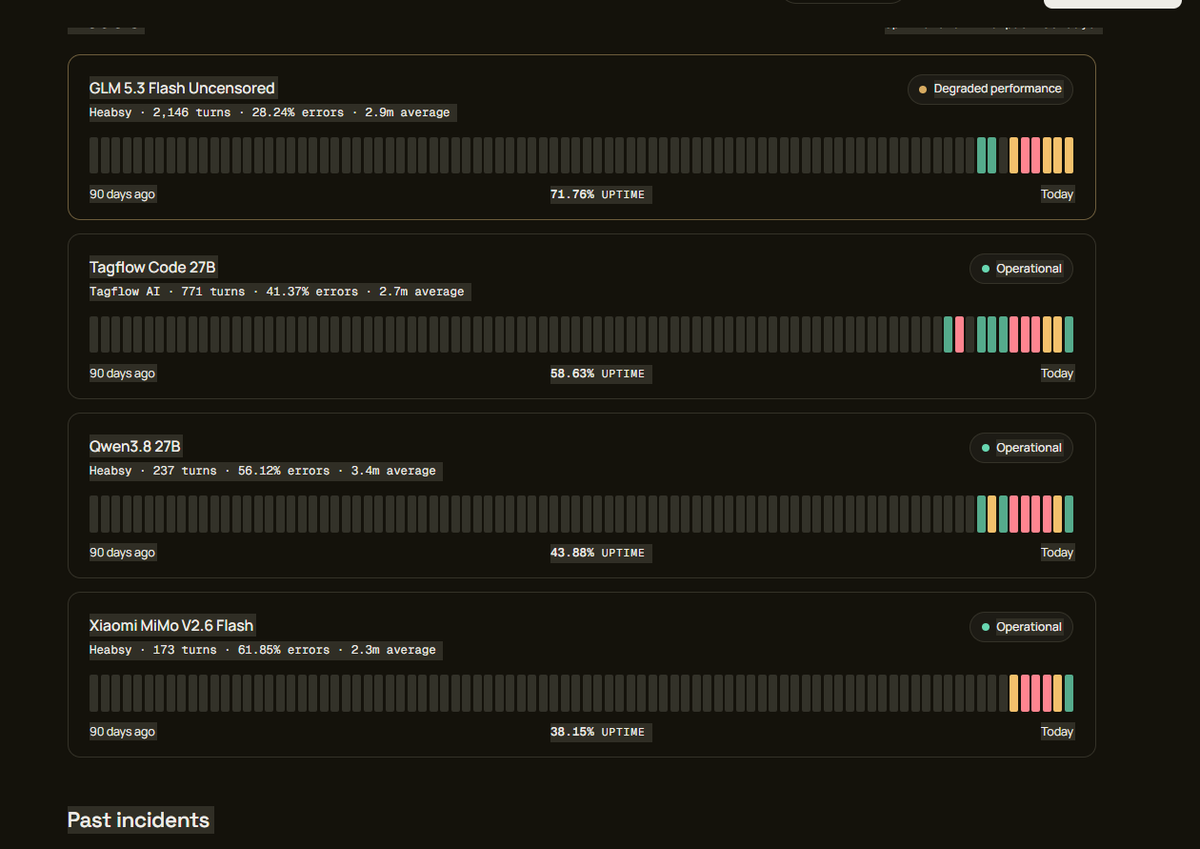The width and height of the screenshot is (1200, 849).
Task: Select today's yellow bar in GLM 5.3 row
Action: pyautogui.click(x=1068, y=155)
